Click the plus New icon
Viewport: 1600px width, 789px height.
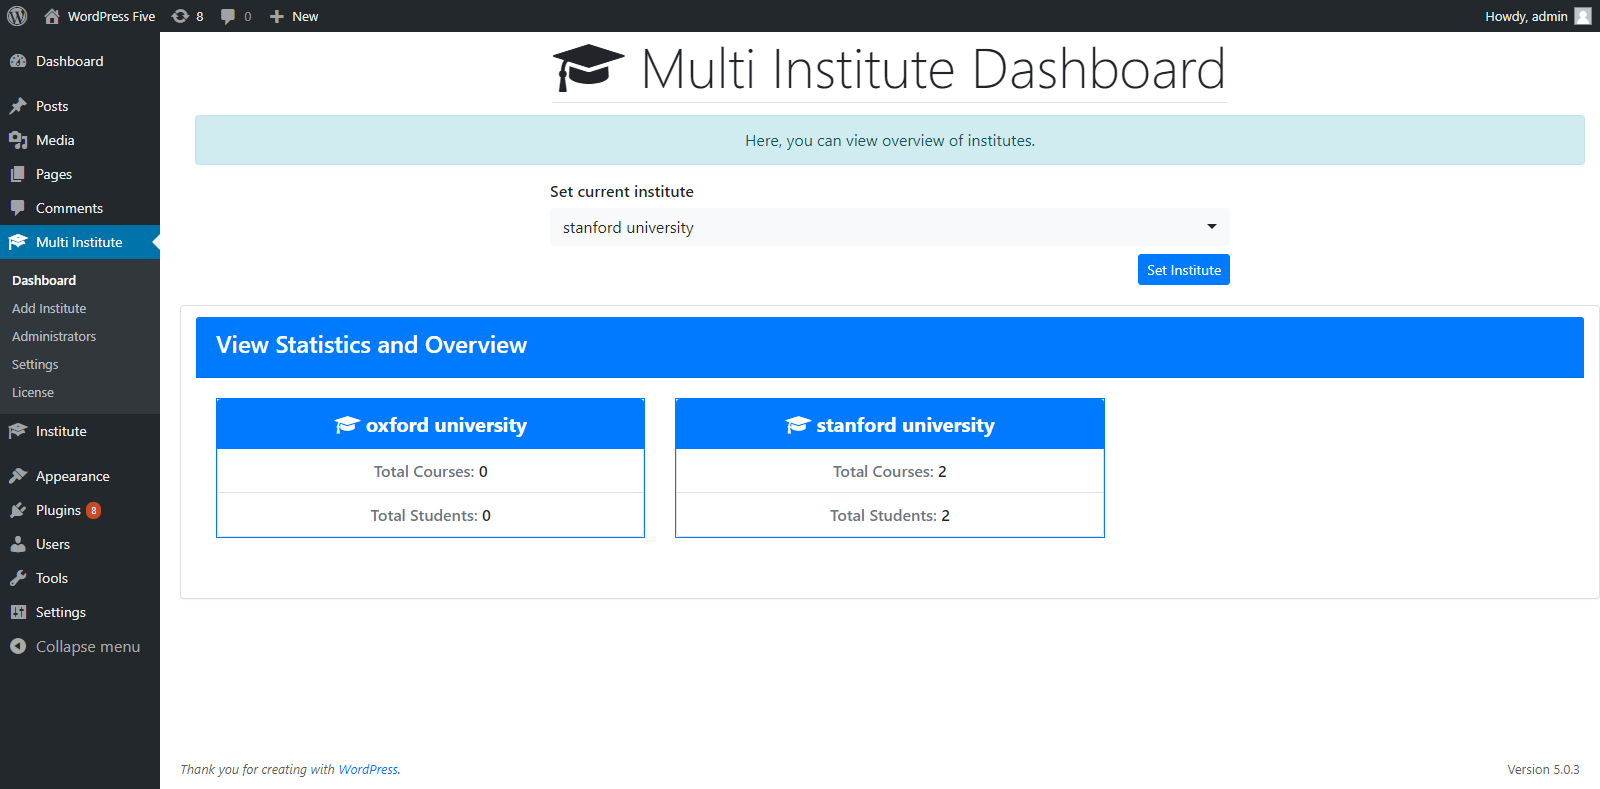click(277, 16)
